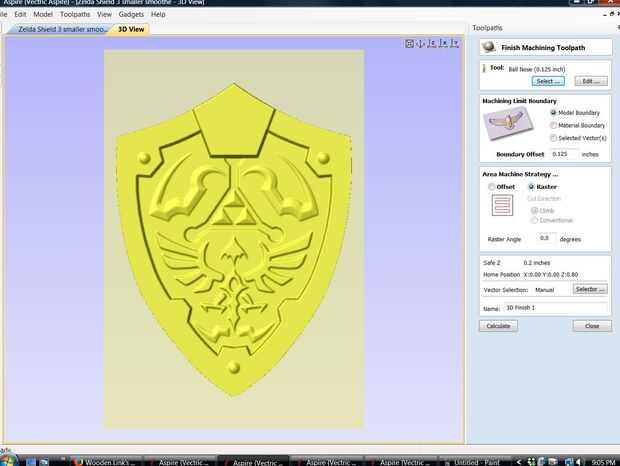This screenshot has width=620, height=466.
Task: Click the tool Select... button
Action: click(548, 81)
